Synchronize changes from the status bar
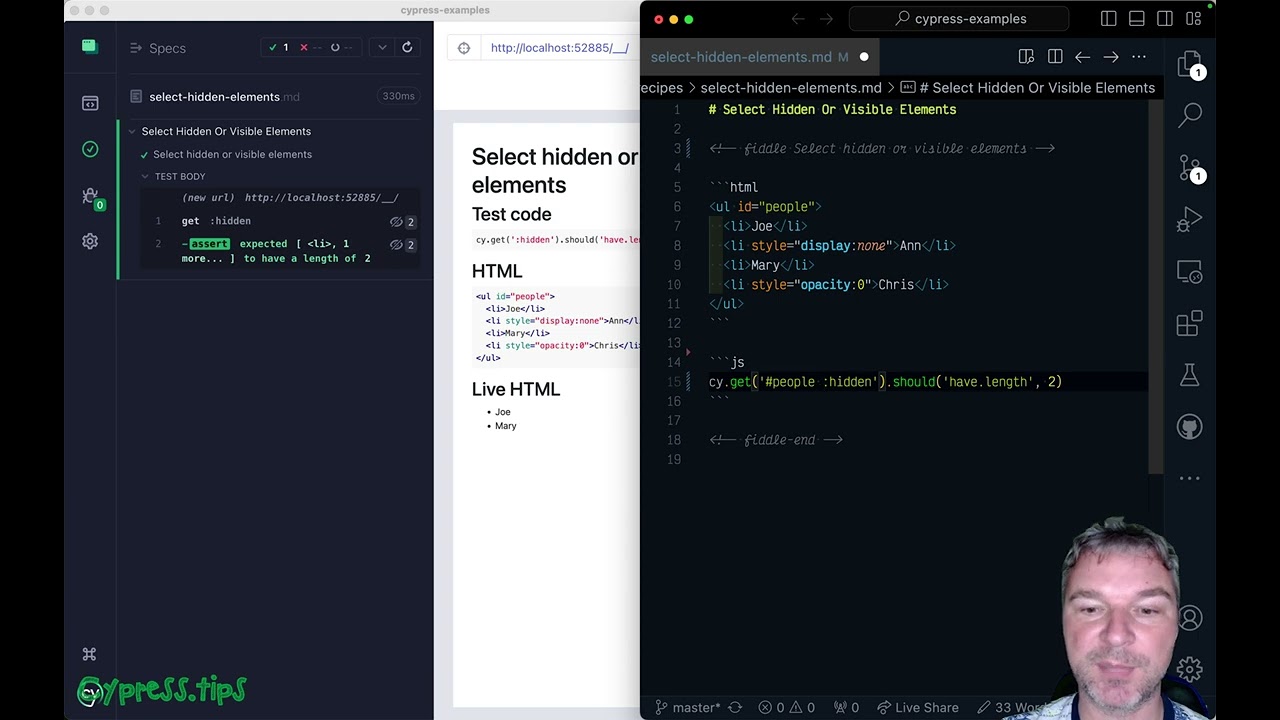Viewport: 1280px width, 720px height. [x=735, y=707]
